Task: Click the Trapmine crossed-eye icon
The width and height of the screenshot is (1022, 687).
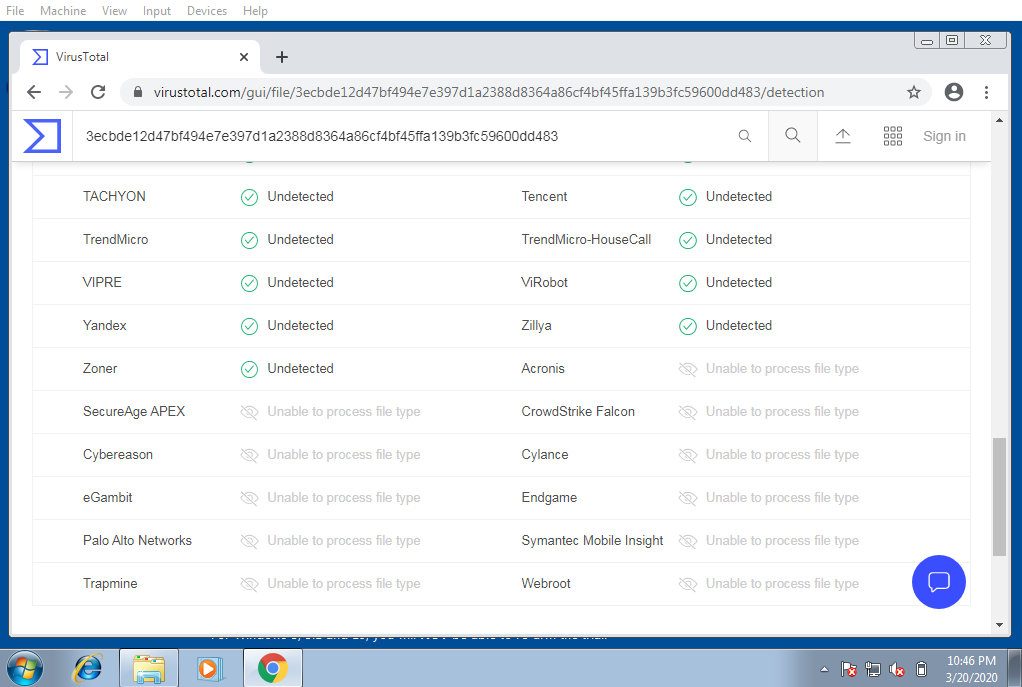Action: click(250, 584)
